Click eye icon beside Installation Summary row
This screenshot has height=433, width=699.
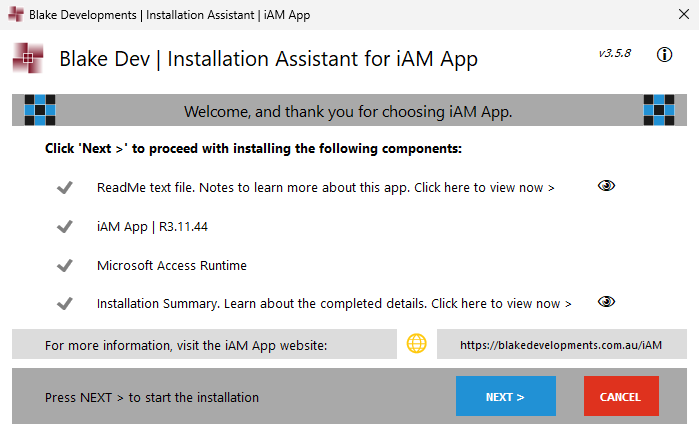(x=606, y=302)
